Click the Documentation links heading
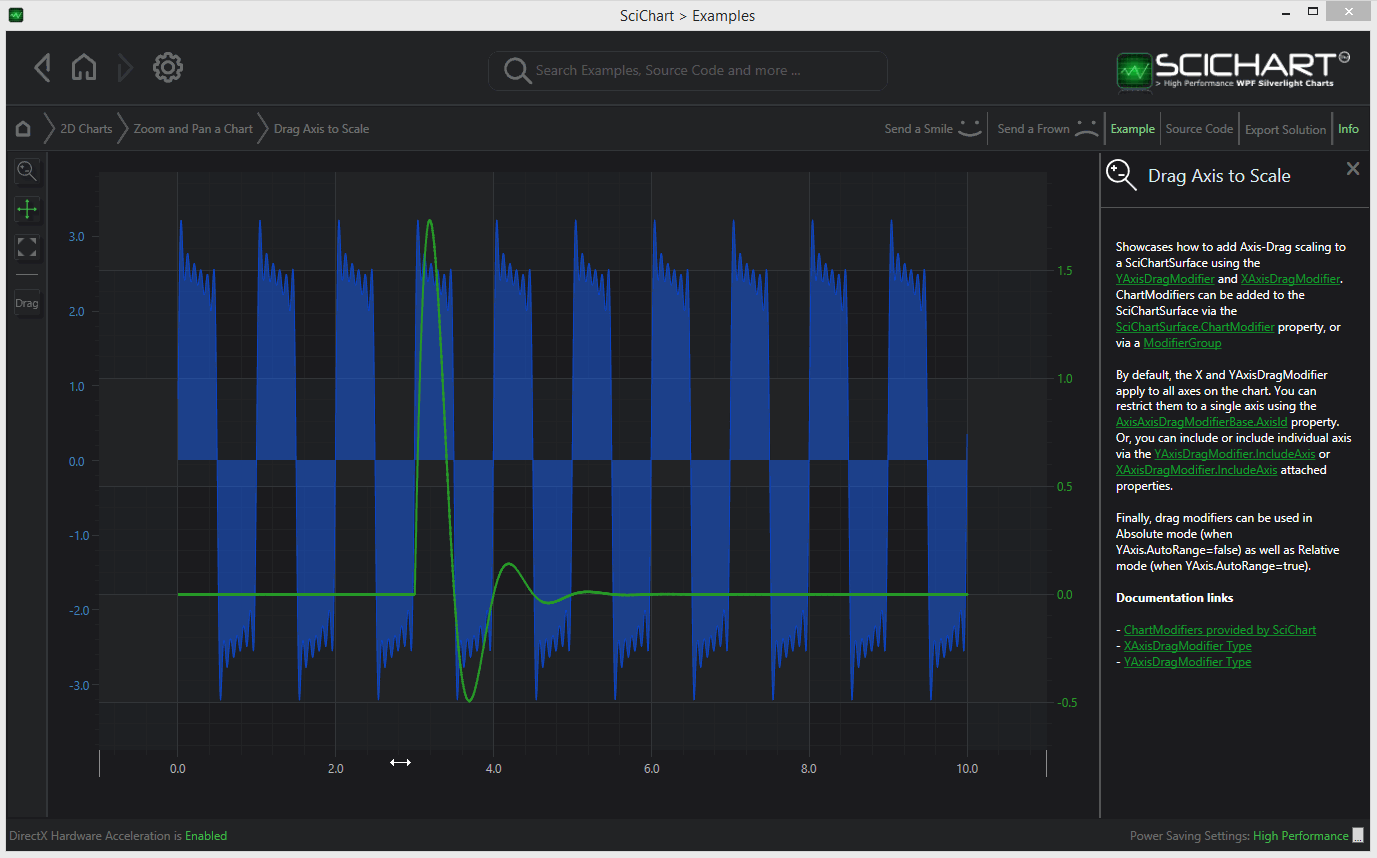This screenshot has width=1377, height=858. point(1174,598)
